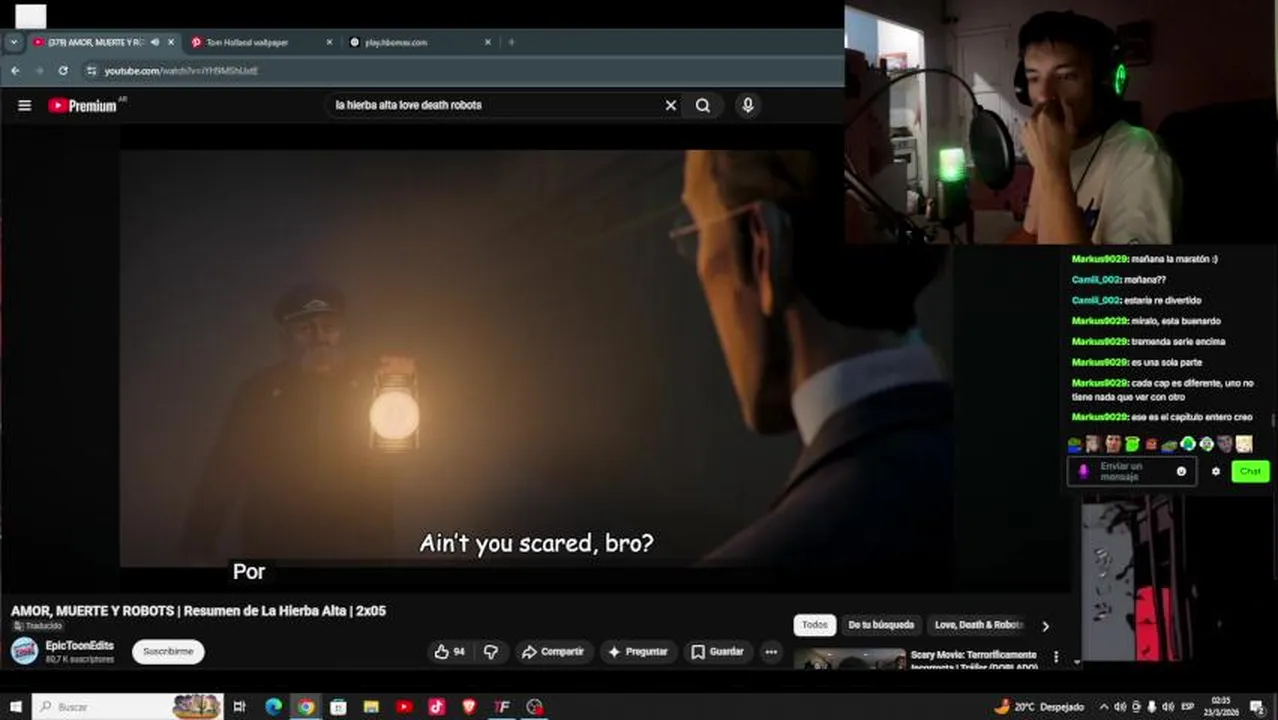Viewport: 1278px width, 720px height.
Task: Open the Windows notification center
Action: pyautogui.click(x=1255, y=707)
